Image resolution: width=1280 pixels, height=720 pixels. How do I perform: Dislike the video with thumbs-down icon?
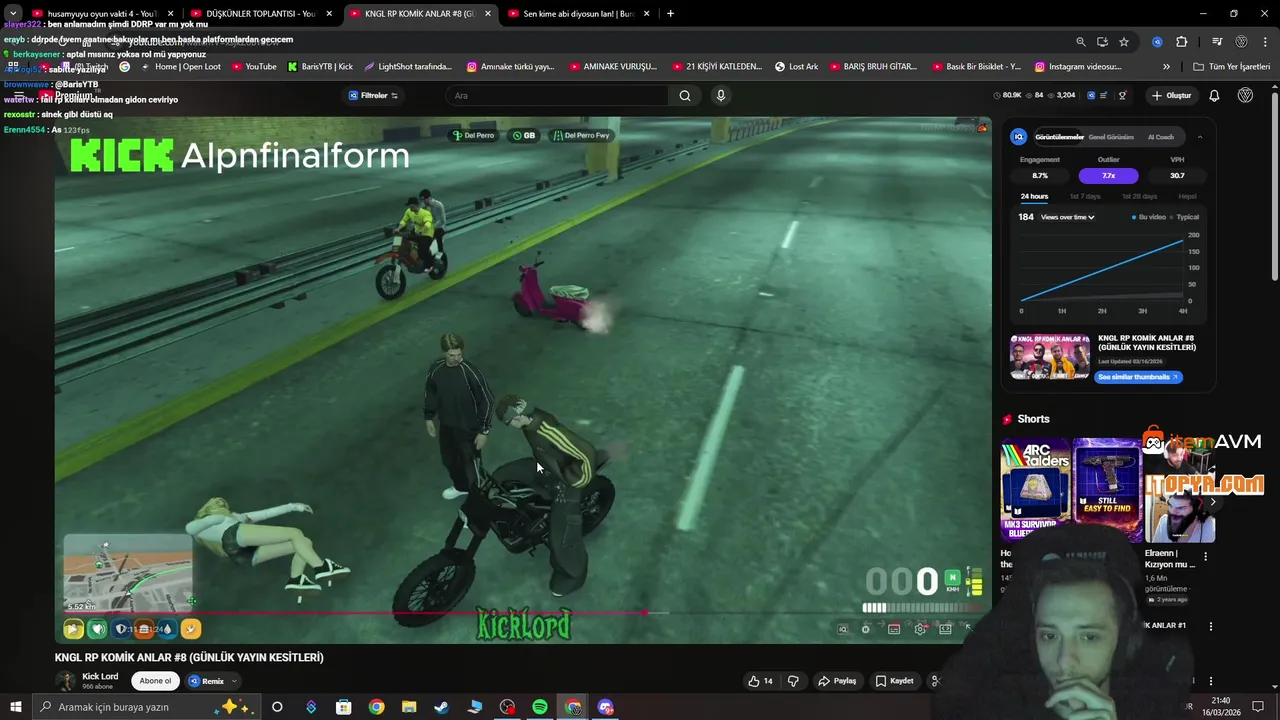[x=793, y=681]
